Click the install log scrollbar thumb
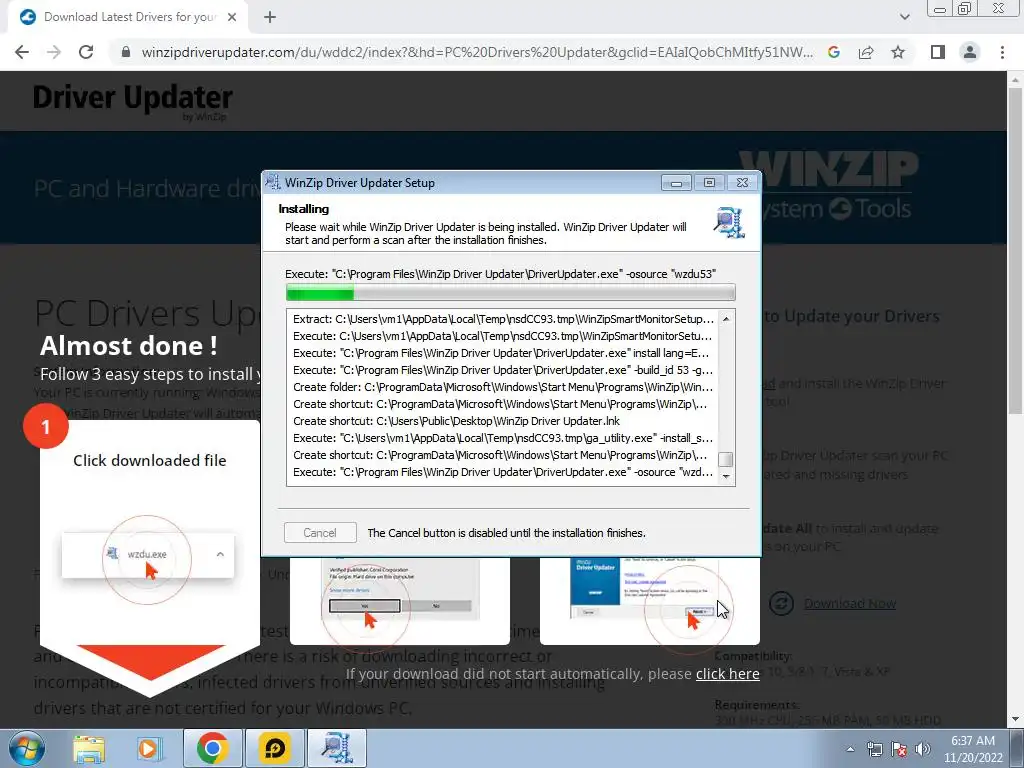 [726, 460]
